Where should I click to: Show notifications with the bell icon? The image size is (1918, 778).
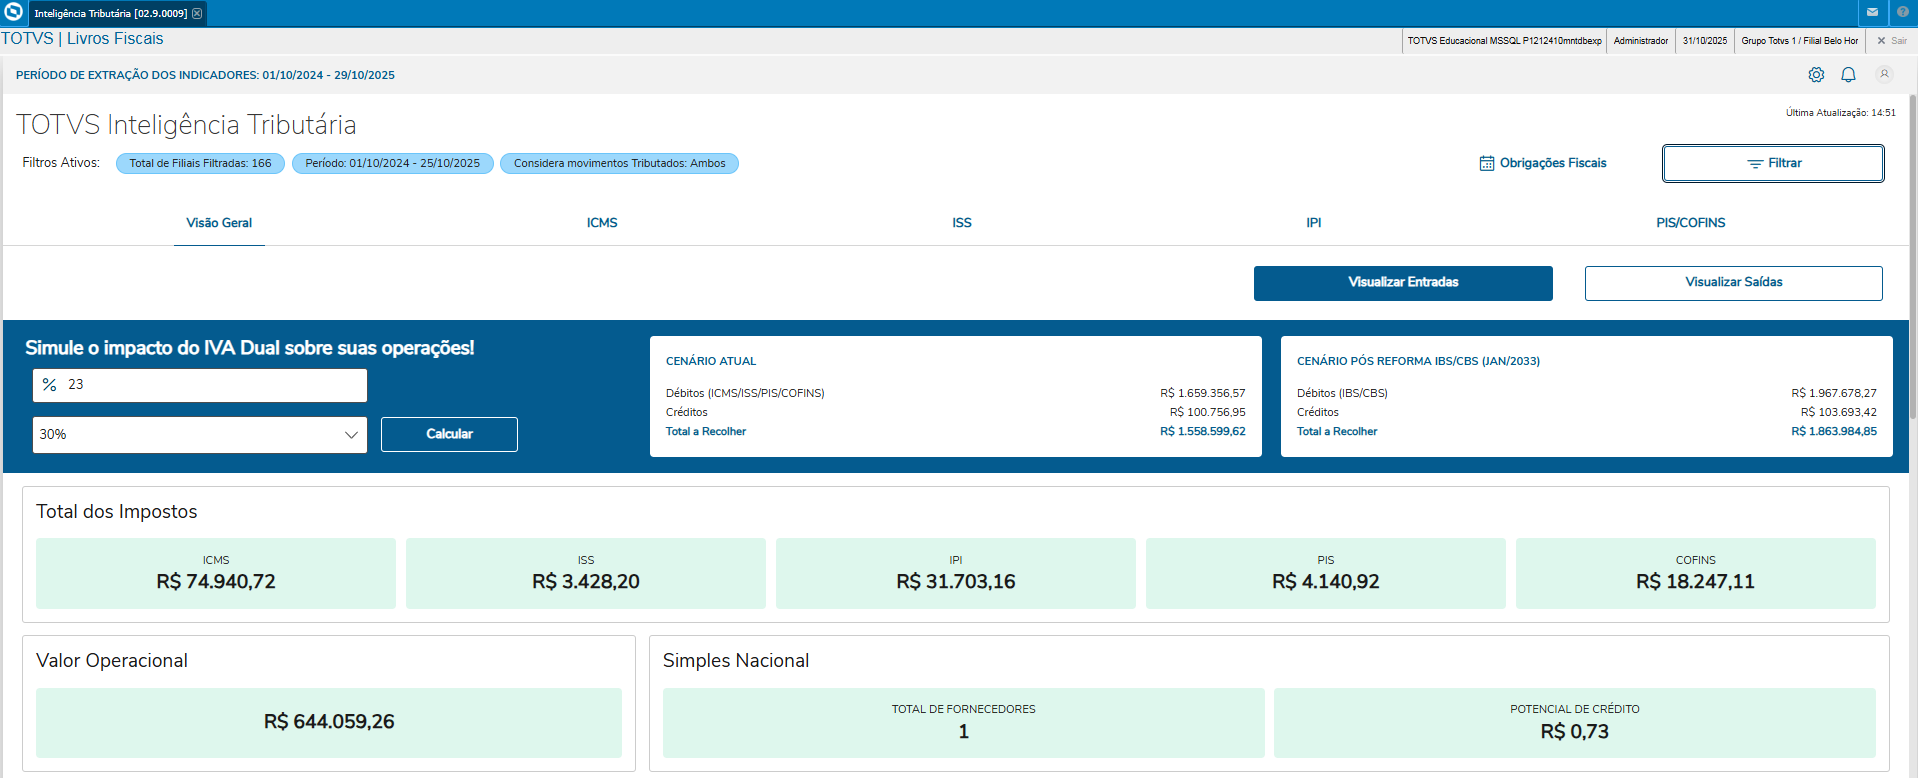point(1848,75)
